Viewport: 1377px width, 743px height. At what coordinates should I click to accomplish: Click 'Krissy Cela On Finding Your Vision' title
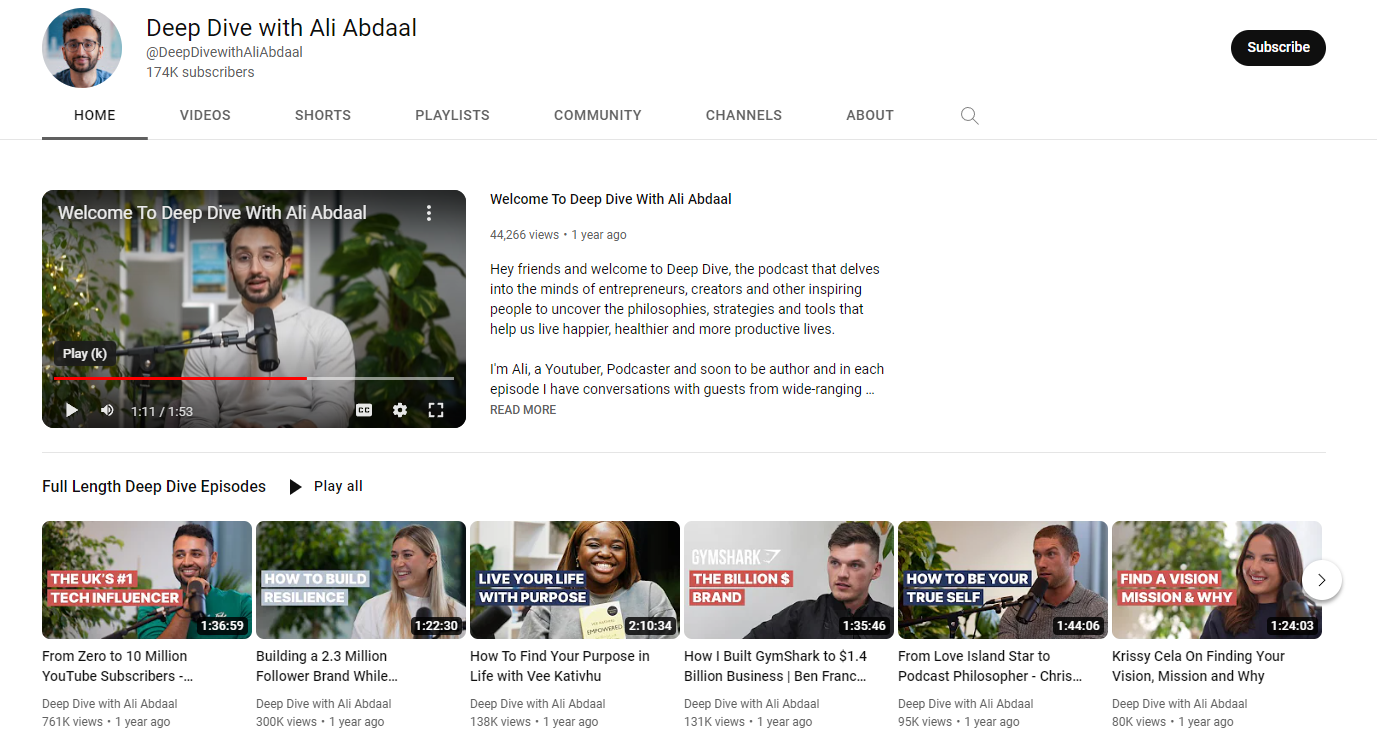[1198, 666]
